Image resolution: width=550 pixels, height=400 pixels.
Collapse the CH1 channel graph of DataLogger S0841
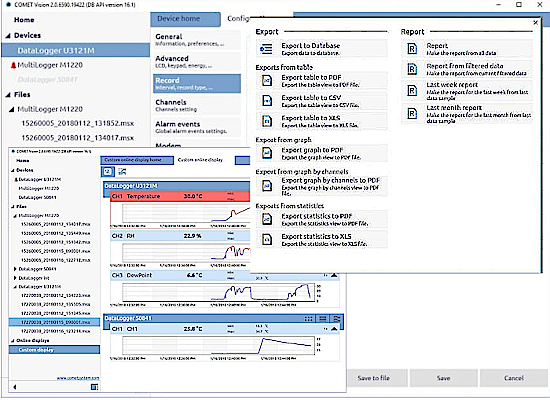point(334,329)
